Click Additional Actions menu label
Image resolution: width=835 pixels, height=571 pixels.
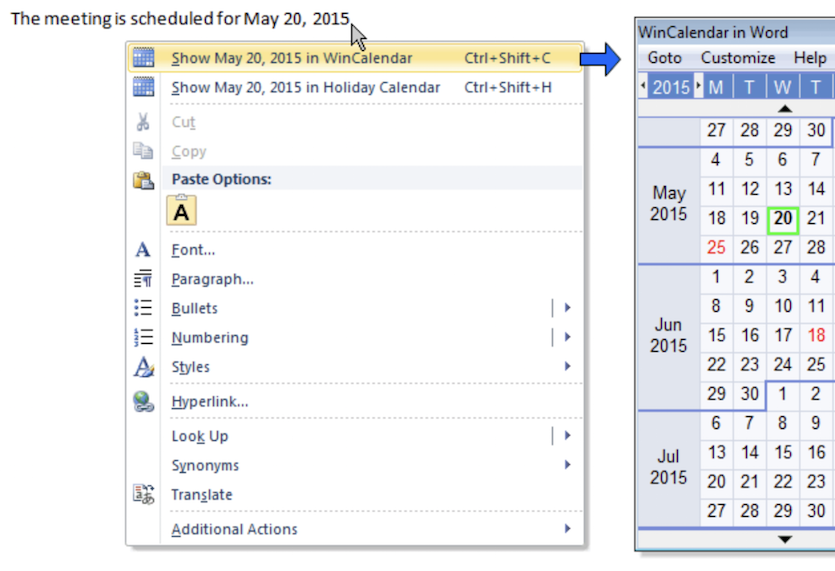tap(234, 529)
